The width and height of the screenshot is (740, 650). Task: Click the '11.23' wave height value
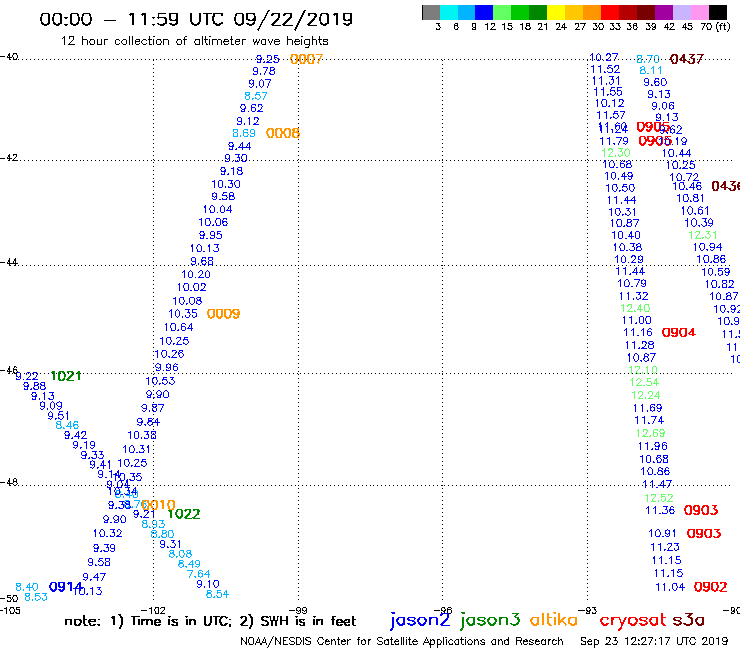(665, 547)
